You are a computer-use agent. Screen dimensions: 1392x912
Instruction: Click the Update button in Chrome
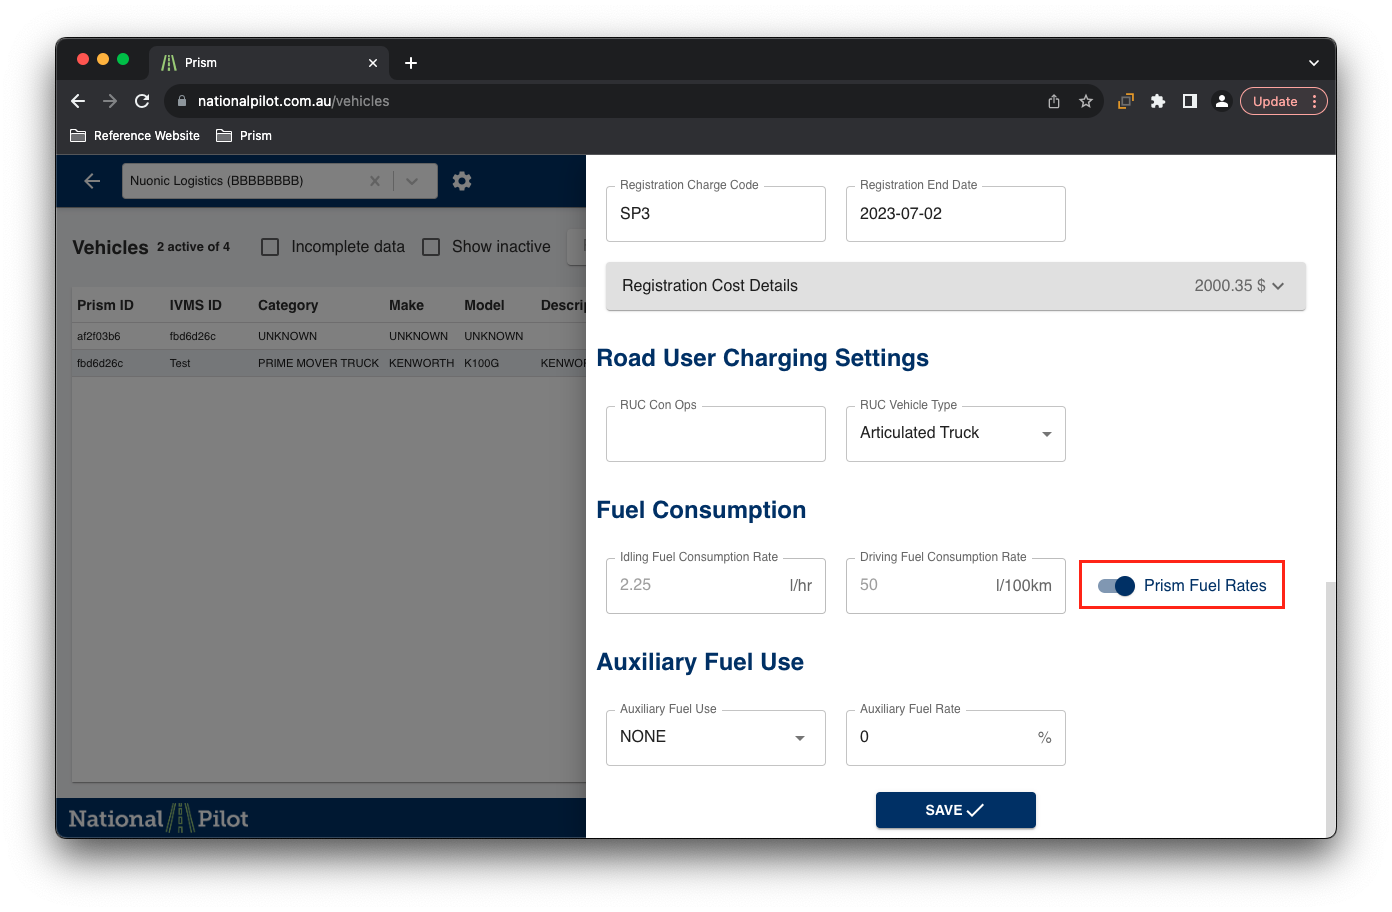point(1275,101)
